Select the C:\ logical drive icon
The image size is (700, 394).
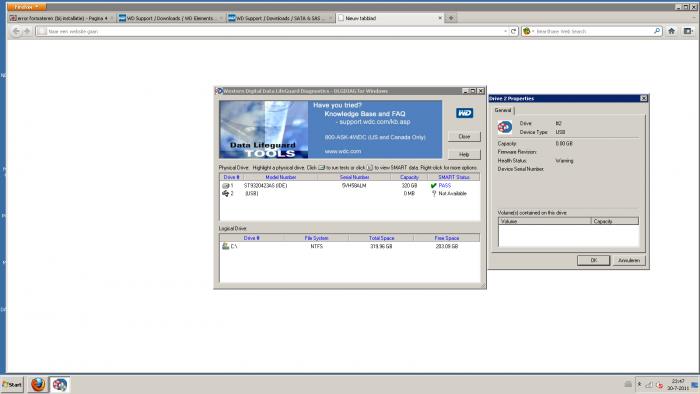pyautogui.click(x=225, y=246)
